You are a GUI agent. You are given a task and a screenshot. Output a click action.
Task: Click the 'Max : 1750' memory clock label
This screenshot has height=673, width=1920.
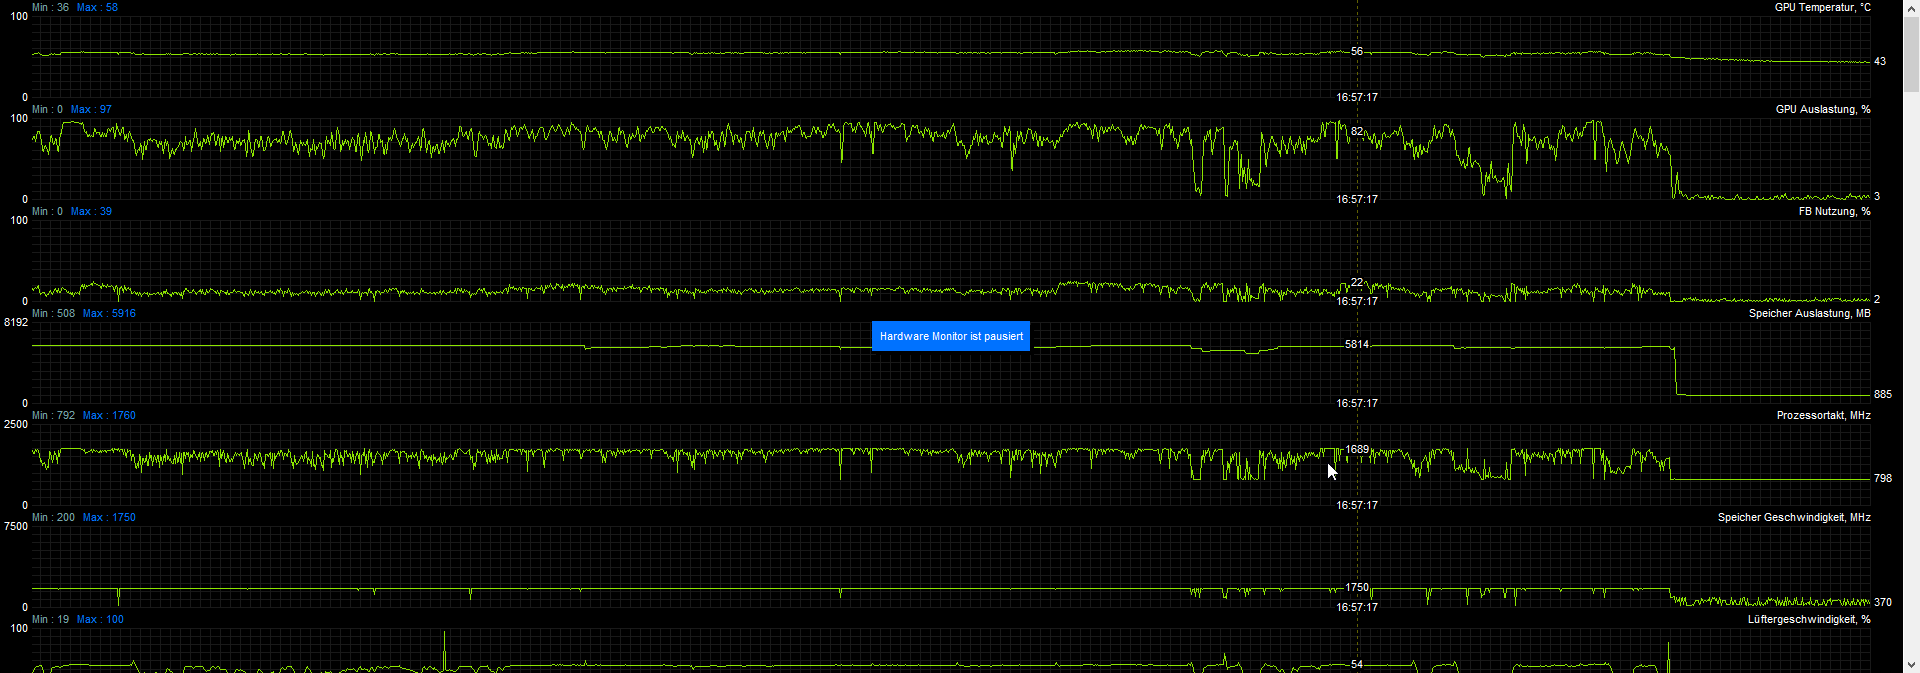(x=109, y=517)
